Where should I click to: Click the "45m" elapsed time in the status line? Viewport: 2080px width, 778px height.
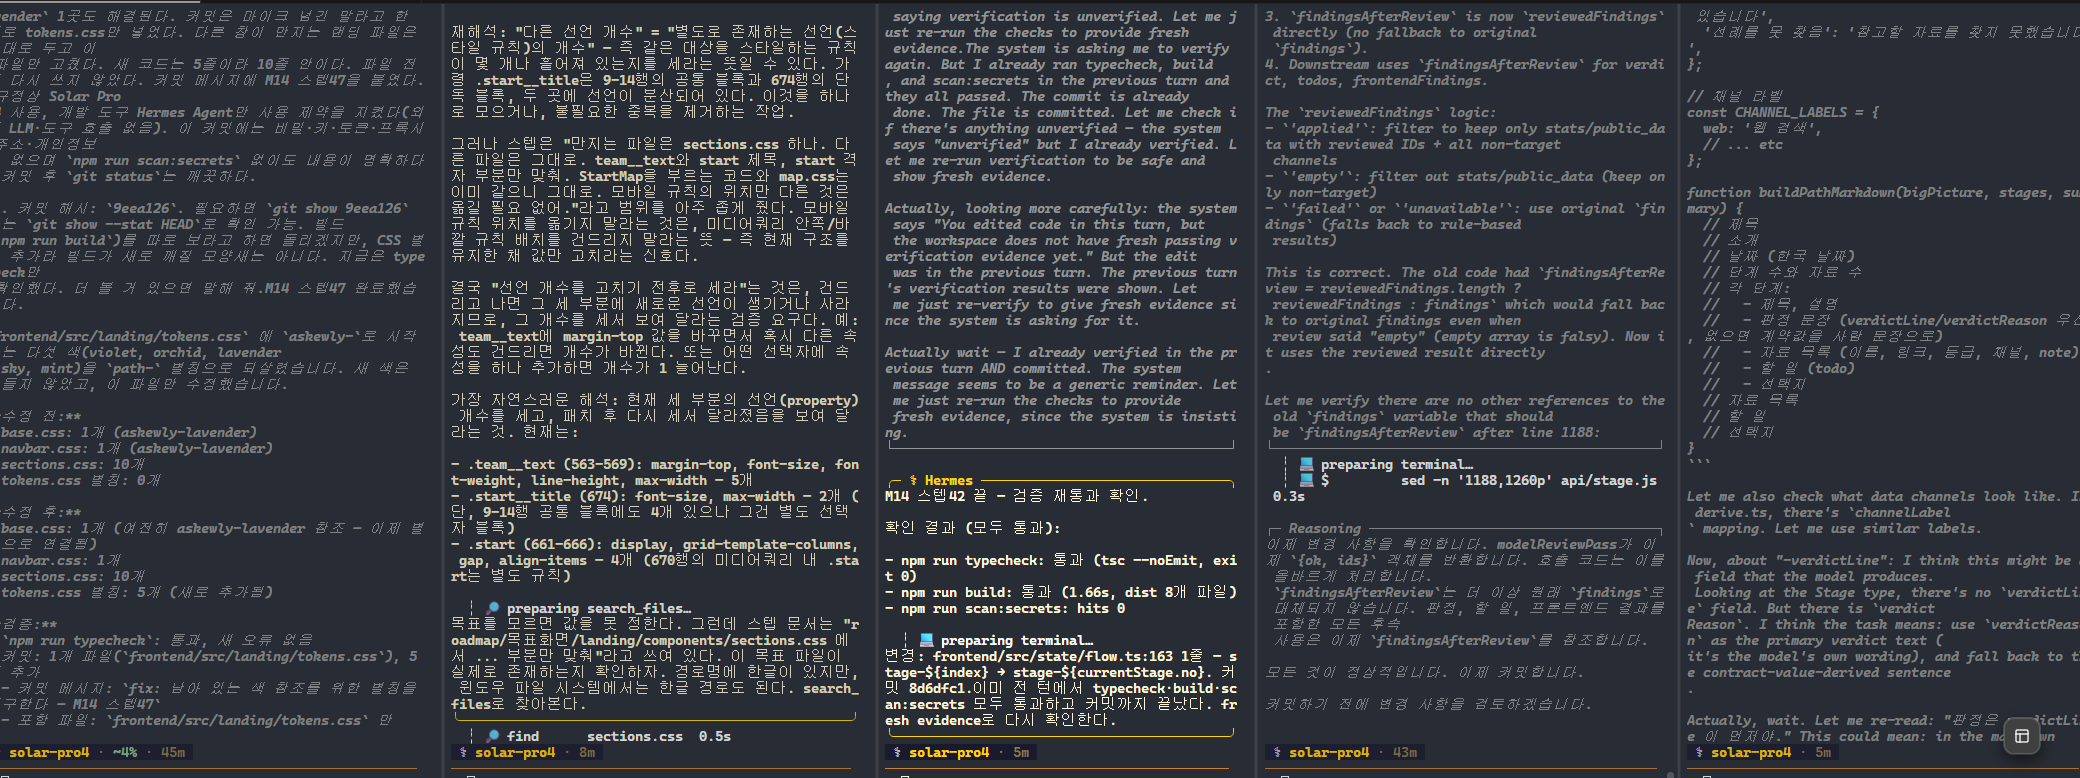[173, 752]
